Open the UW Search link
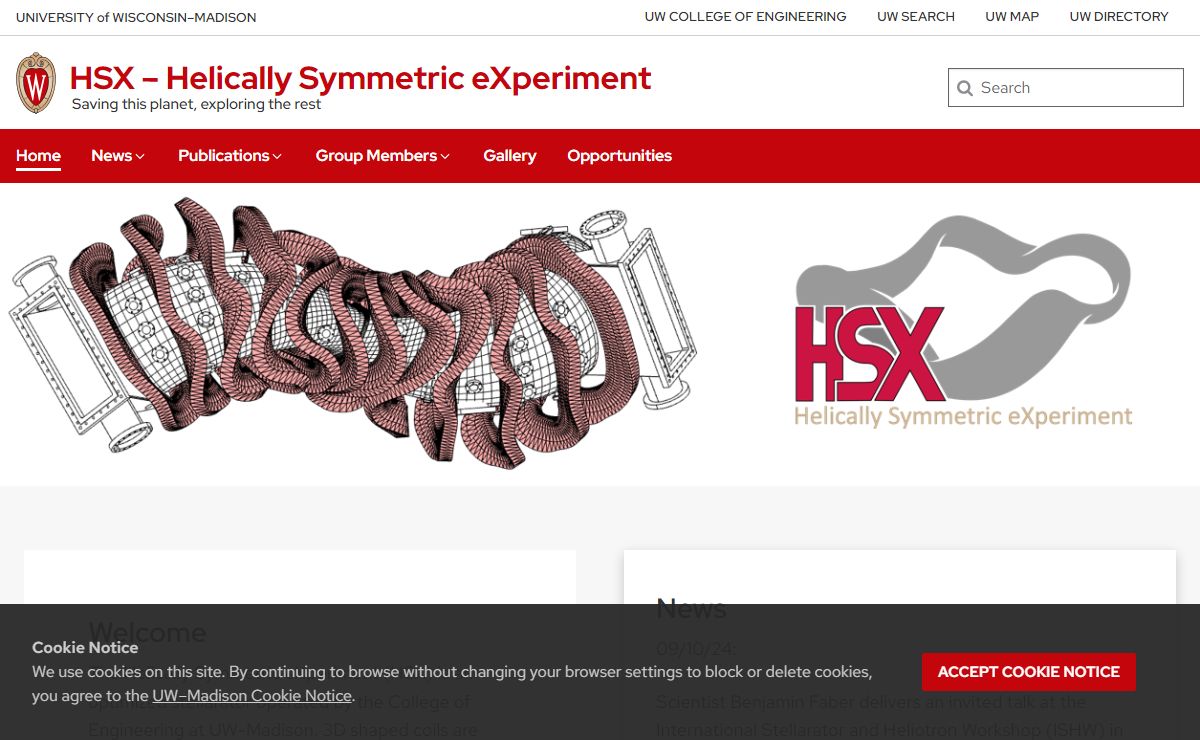1200x740 pixels. tap(916, 17)
